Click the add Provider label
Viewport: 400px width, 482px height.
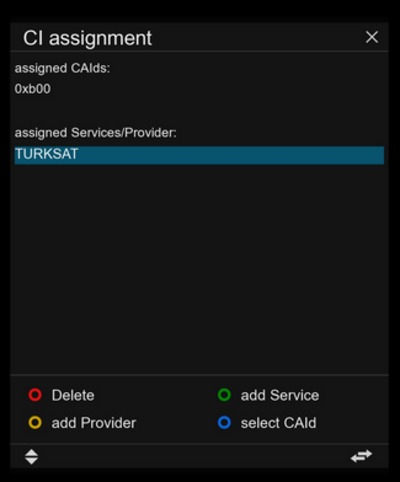pyautogui.click(x=94, y=423)
